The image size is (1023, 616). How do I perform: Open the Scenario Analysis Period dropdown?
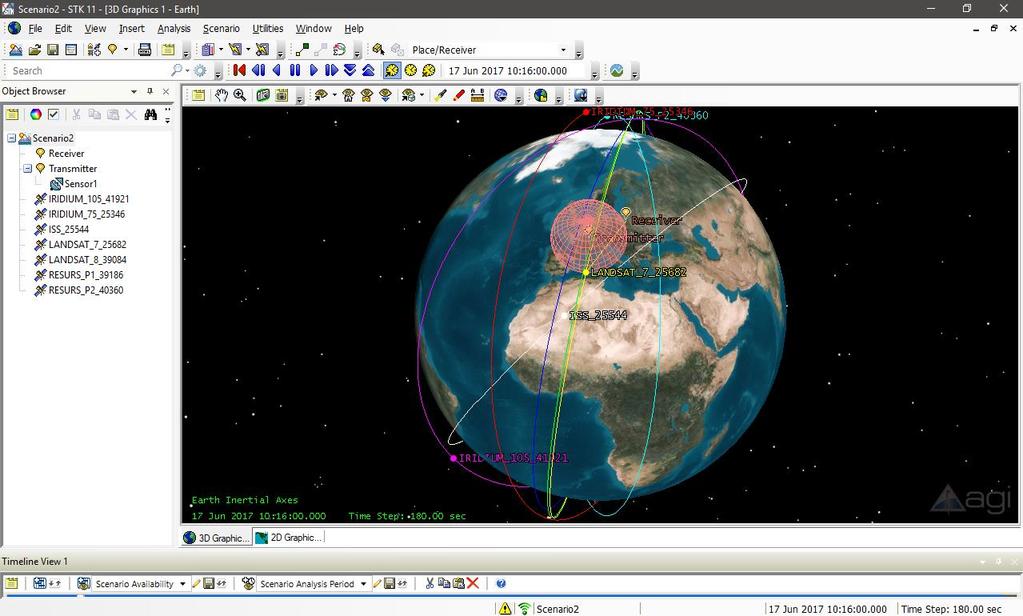[363, 584]
